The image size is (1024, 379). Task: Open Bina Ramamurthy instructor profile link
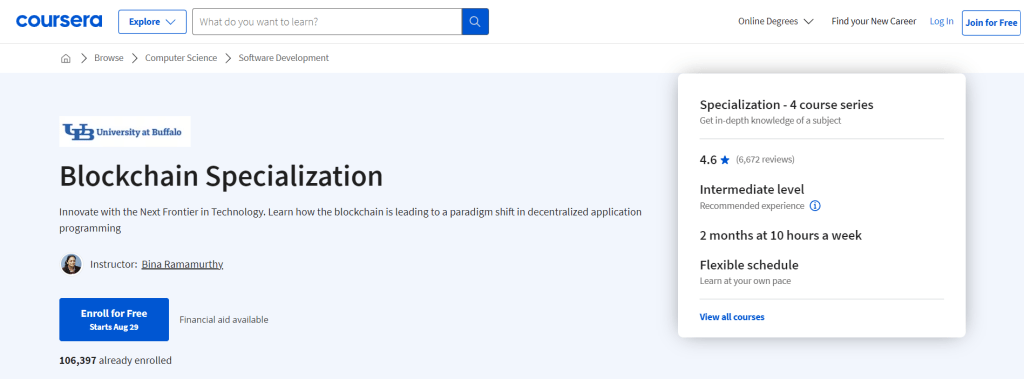(x=182, y=265)
